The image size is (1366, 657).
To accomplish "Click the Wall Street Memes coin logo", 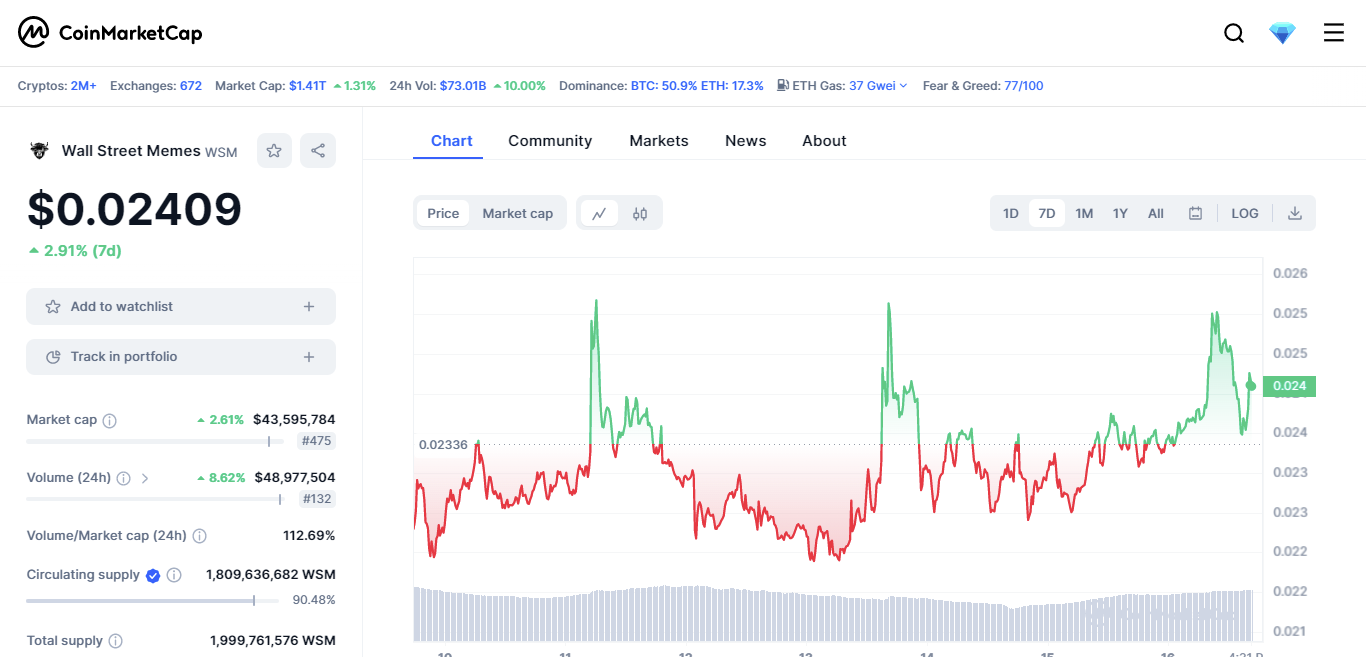I will pos(39,151).
